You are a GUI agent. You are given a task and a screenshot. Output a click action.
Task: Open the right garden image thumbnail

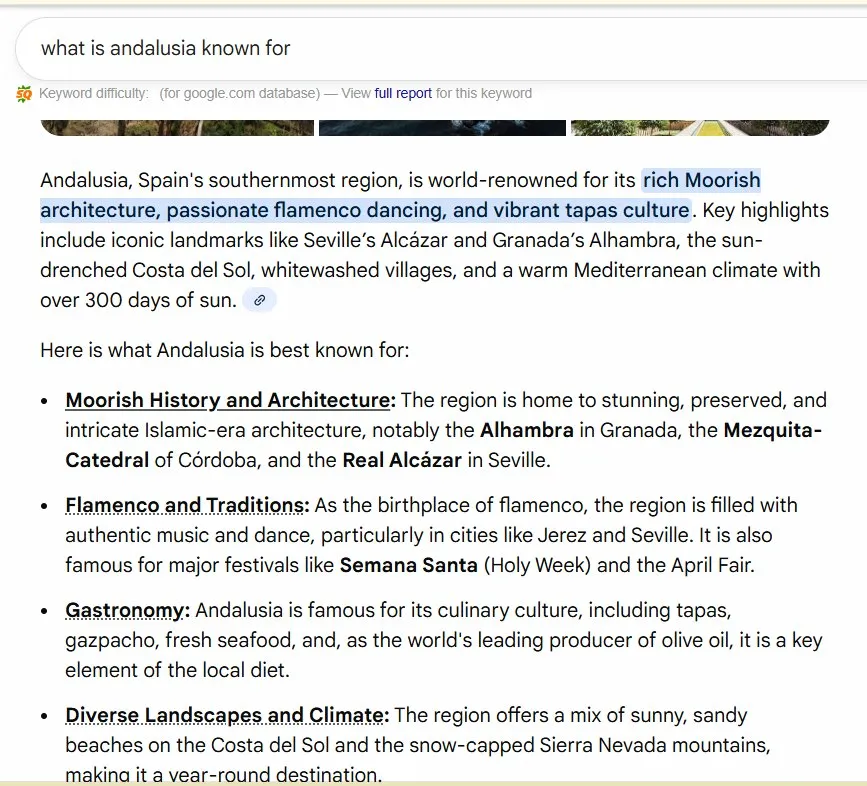pyautogui.click(x=699, y=128)
